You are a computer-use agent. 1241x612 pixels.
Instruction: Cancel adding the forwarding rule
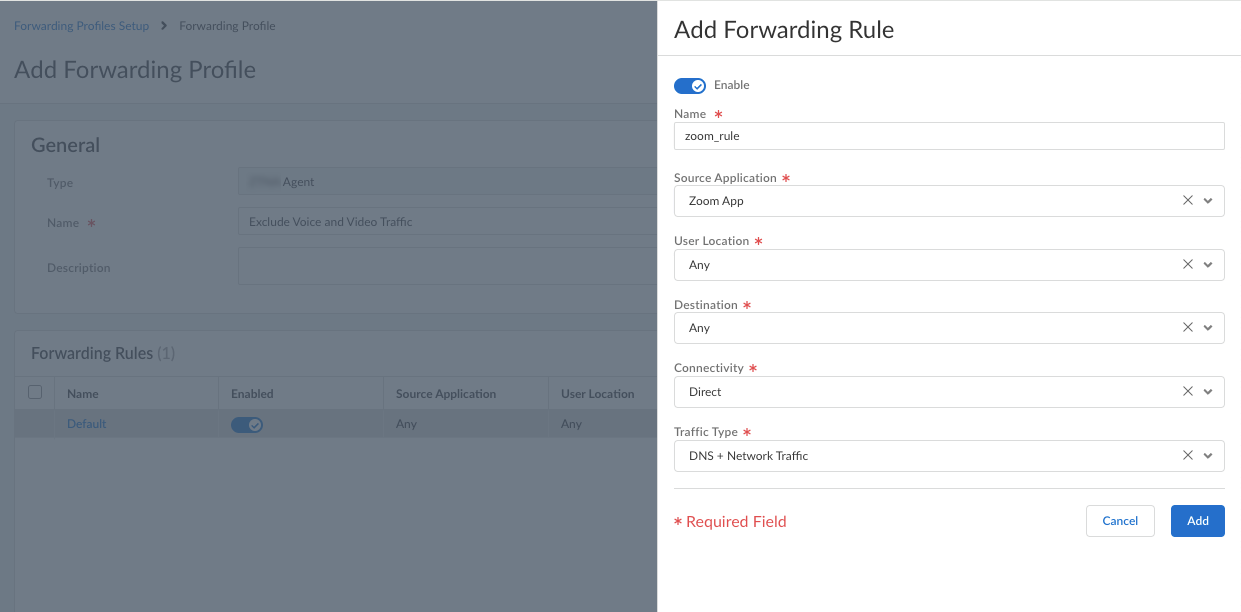point(1120,521)
